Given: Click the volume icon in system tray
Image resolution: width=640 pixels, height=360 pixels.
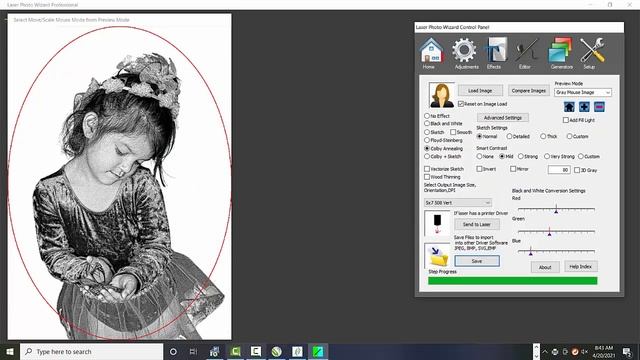Looking at the screenshot, I should click(584, 352).
